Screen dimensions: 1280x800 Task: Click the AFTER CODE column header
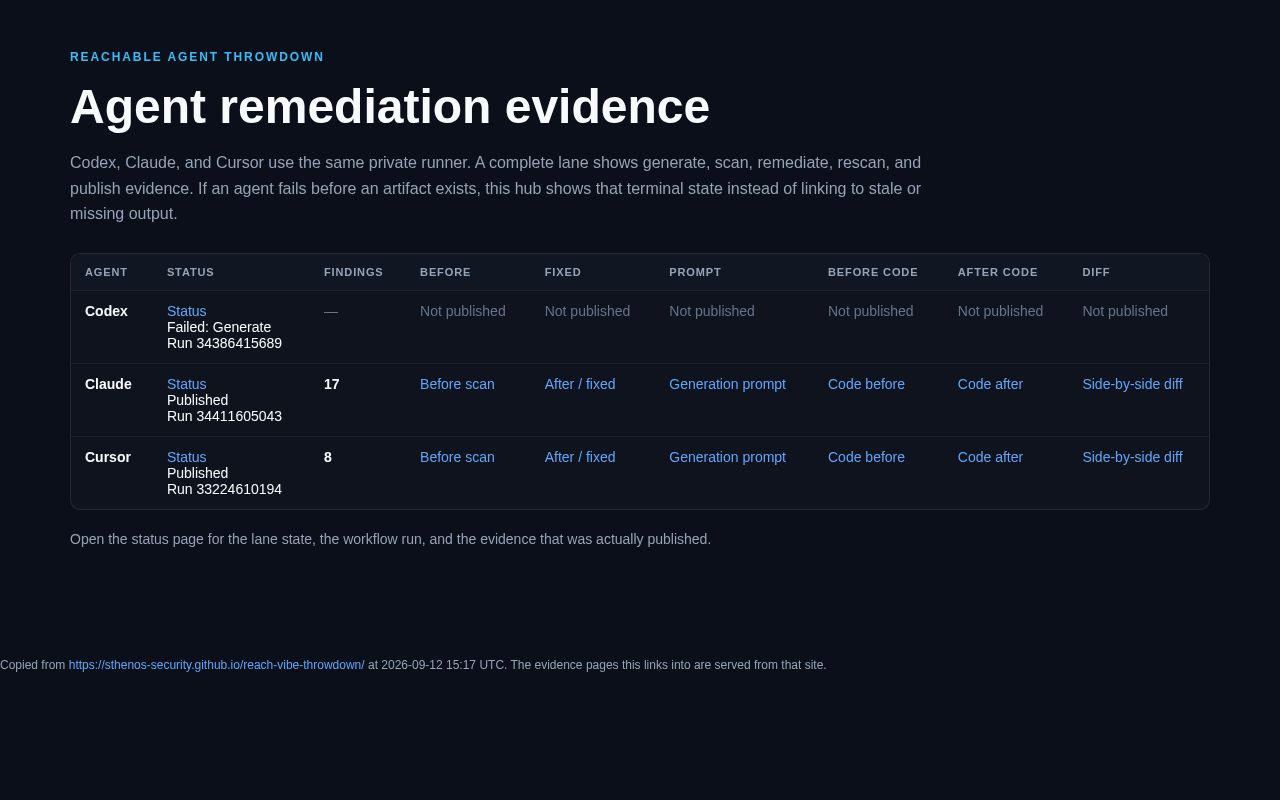tap(998, 272)
